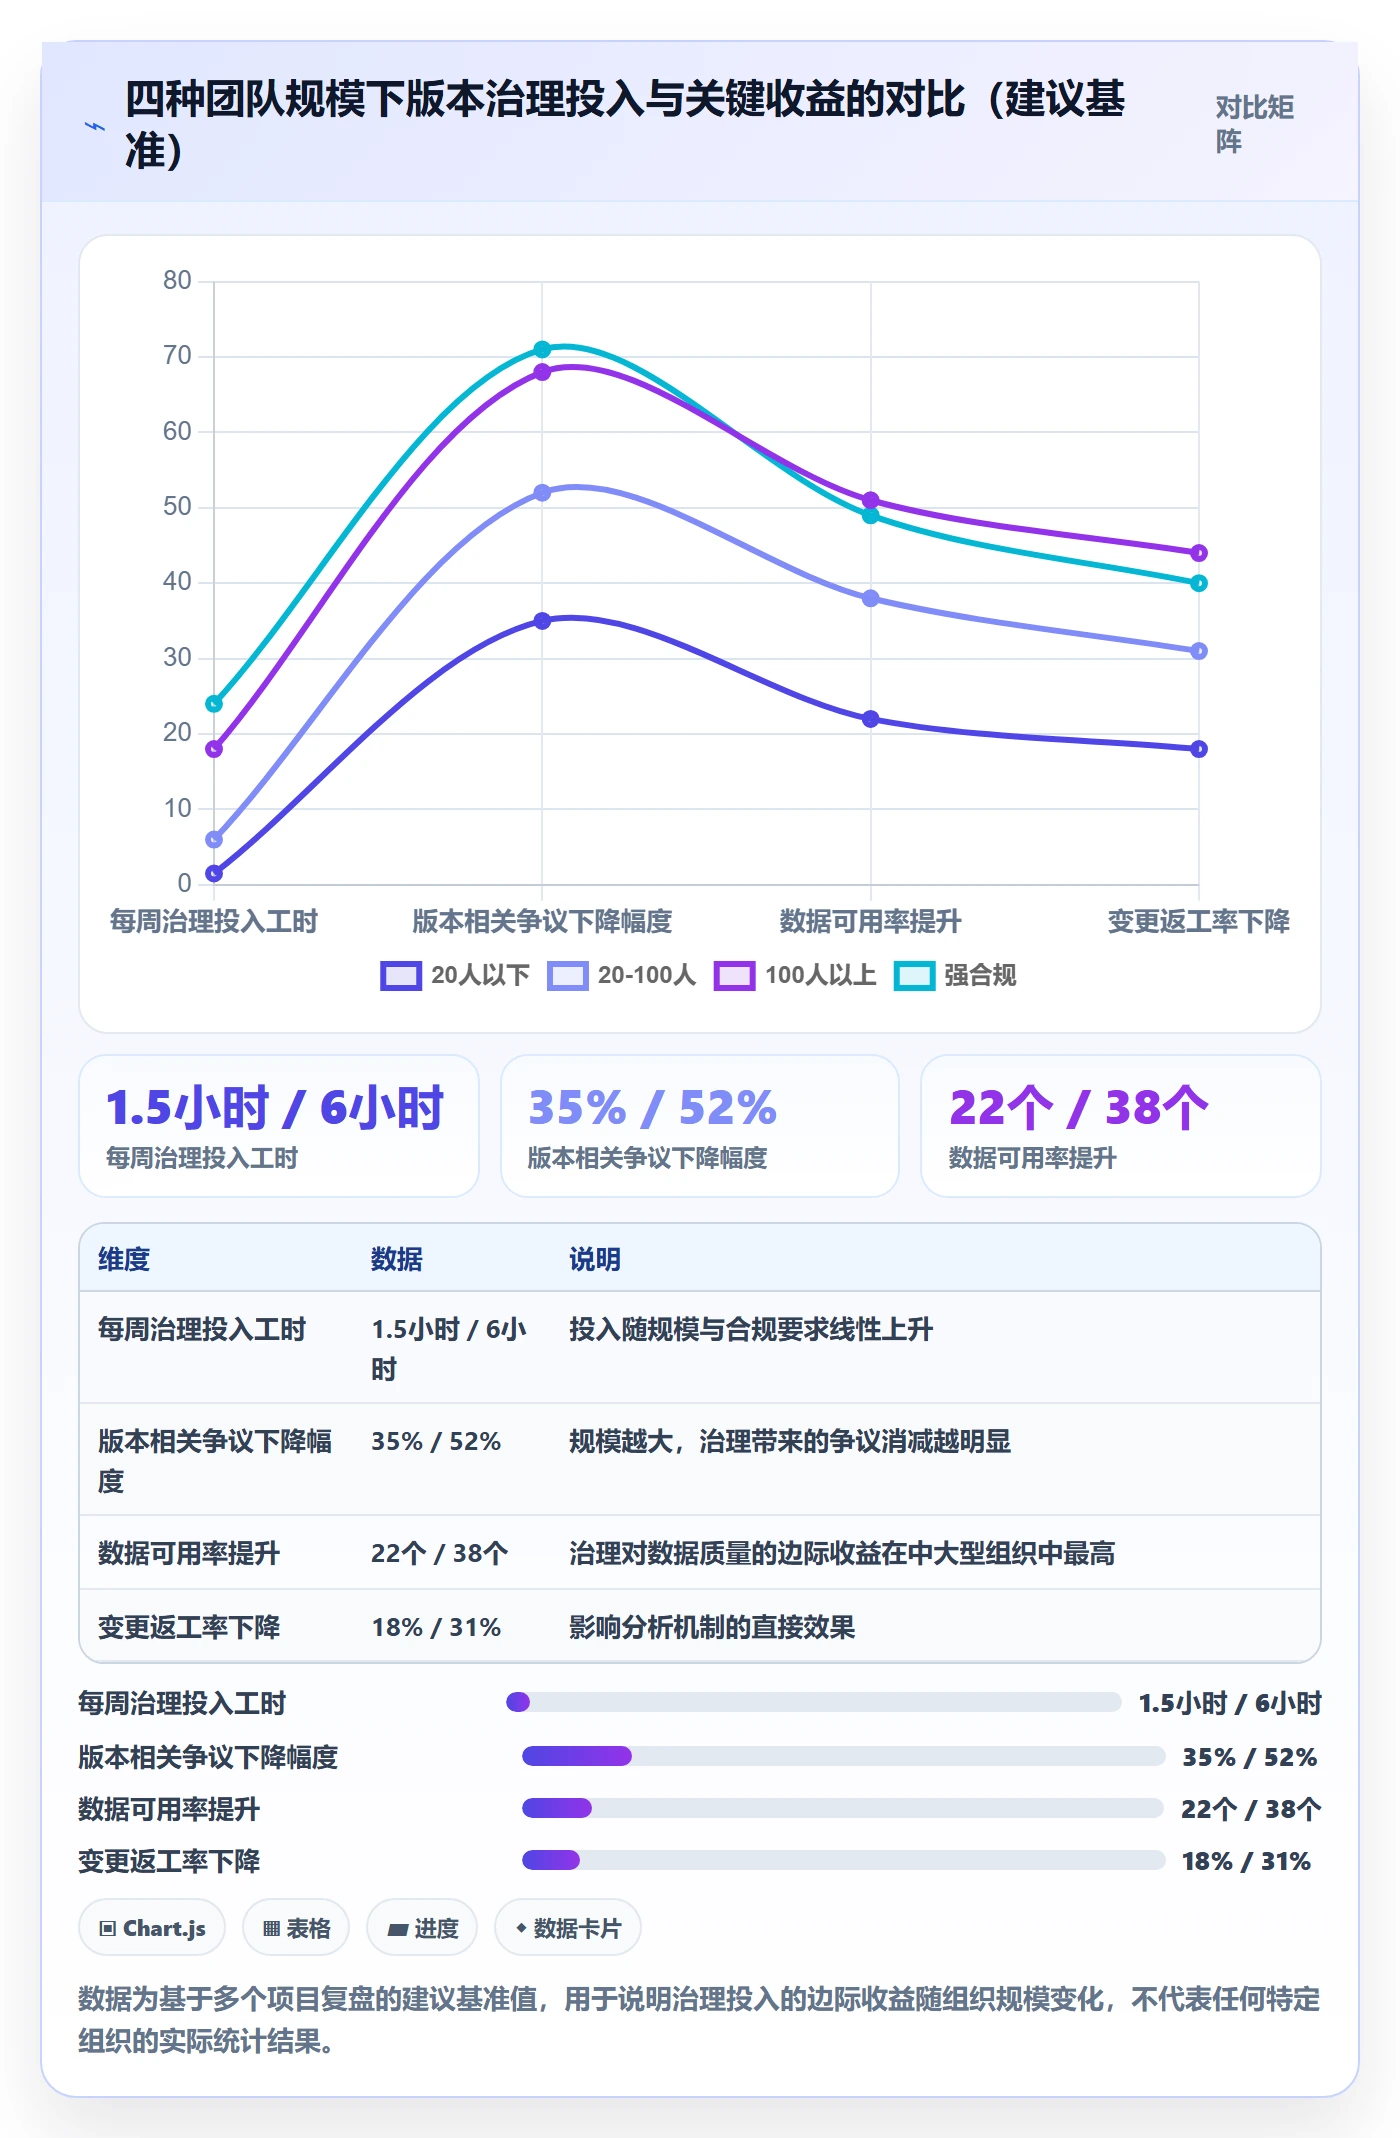Screen dimensions: 1400x2138
Task: Click the lightning icon beside the title
Action: 95,126
